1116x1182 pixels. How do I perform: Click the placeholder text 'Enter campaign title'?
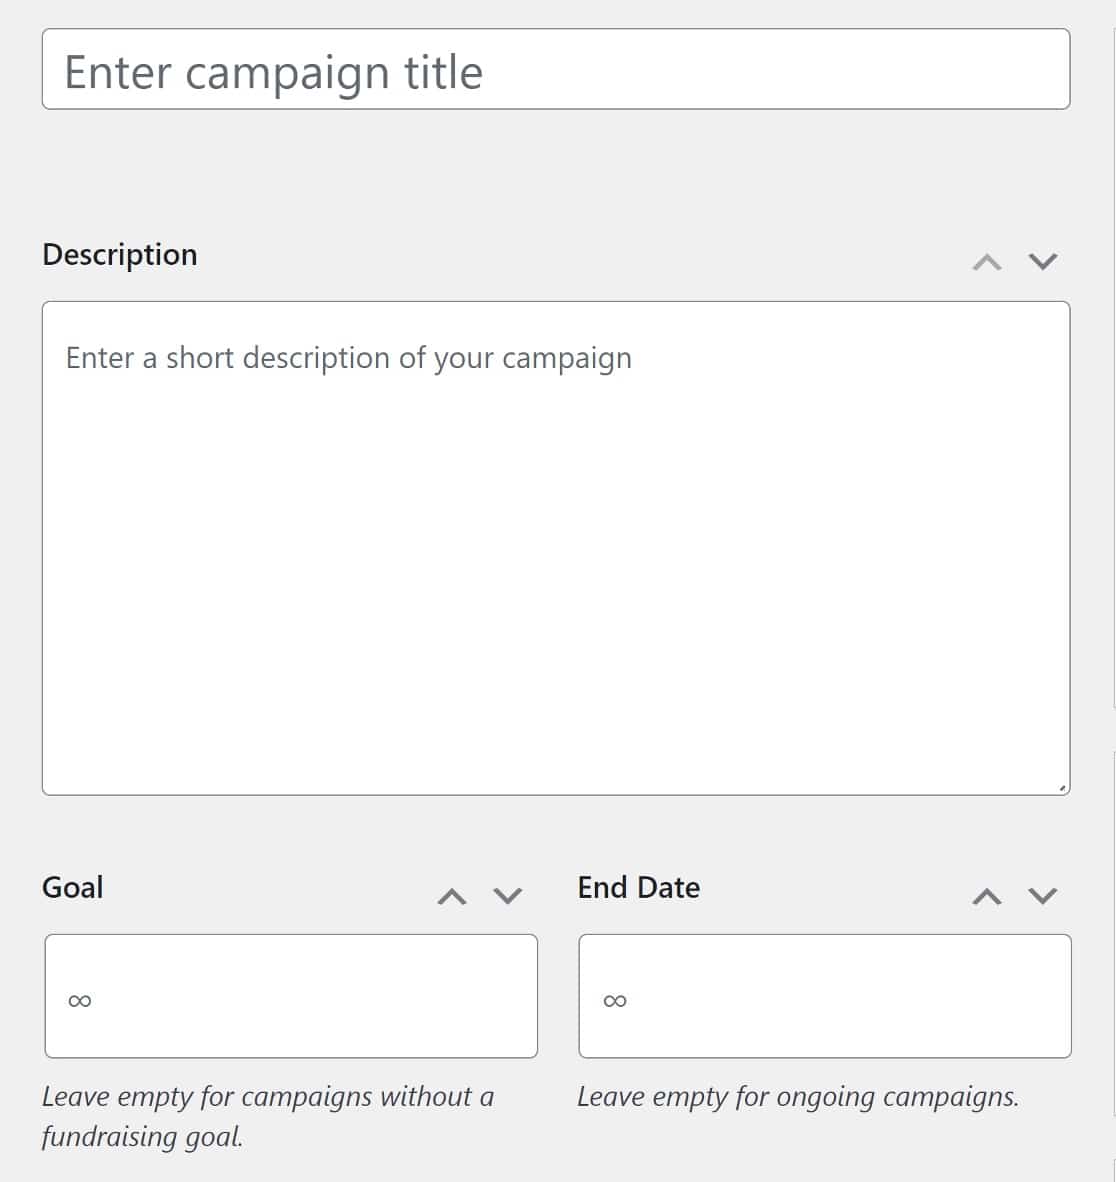[x=273, y=73]
